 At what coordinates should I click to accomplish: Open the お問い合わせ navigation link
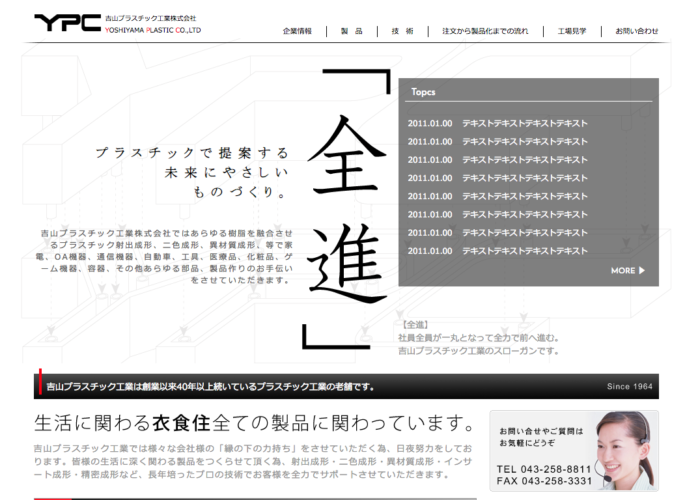tap(636, 31)
